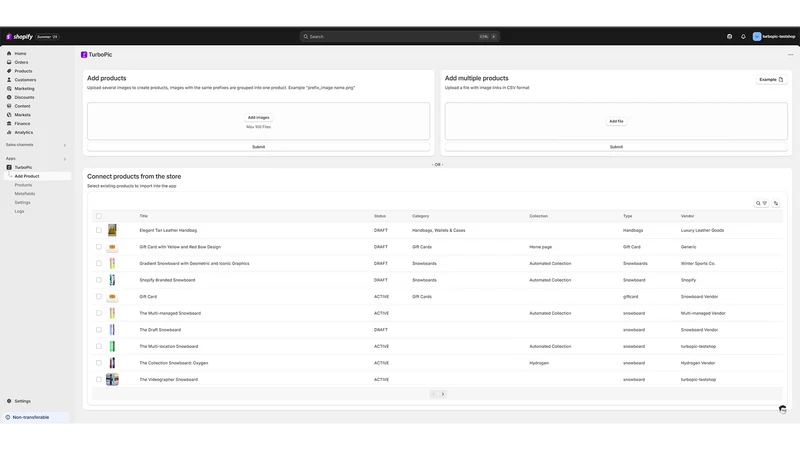Check the Gradient Snowboard row checkbox
800x450 pixels.
tap(99, 263)
